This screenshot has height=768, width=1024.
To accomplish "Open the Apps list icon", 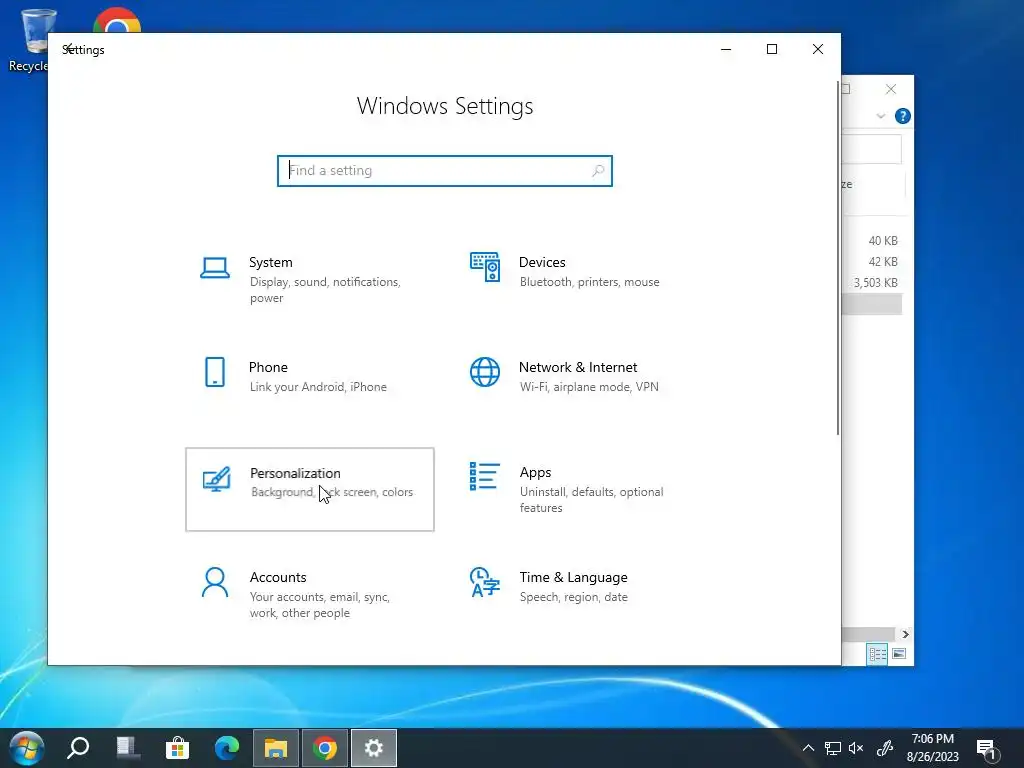I will point(485,476).
